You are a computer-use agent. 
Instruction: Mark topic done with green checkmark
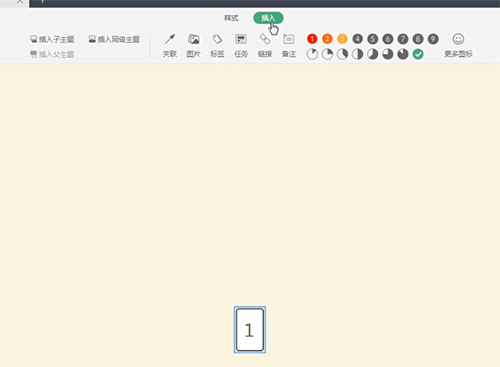[418, 54]
